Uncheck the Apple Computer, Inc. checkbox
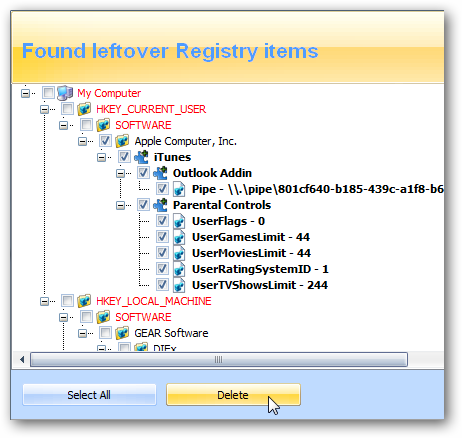This screenshot has width=462, height=438. 105,141
